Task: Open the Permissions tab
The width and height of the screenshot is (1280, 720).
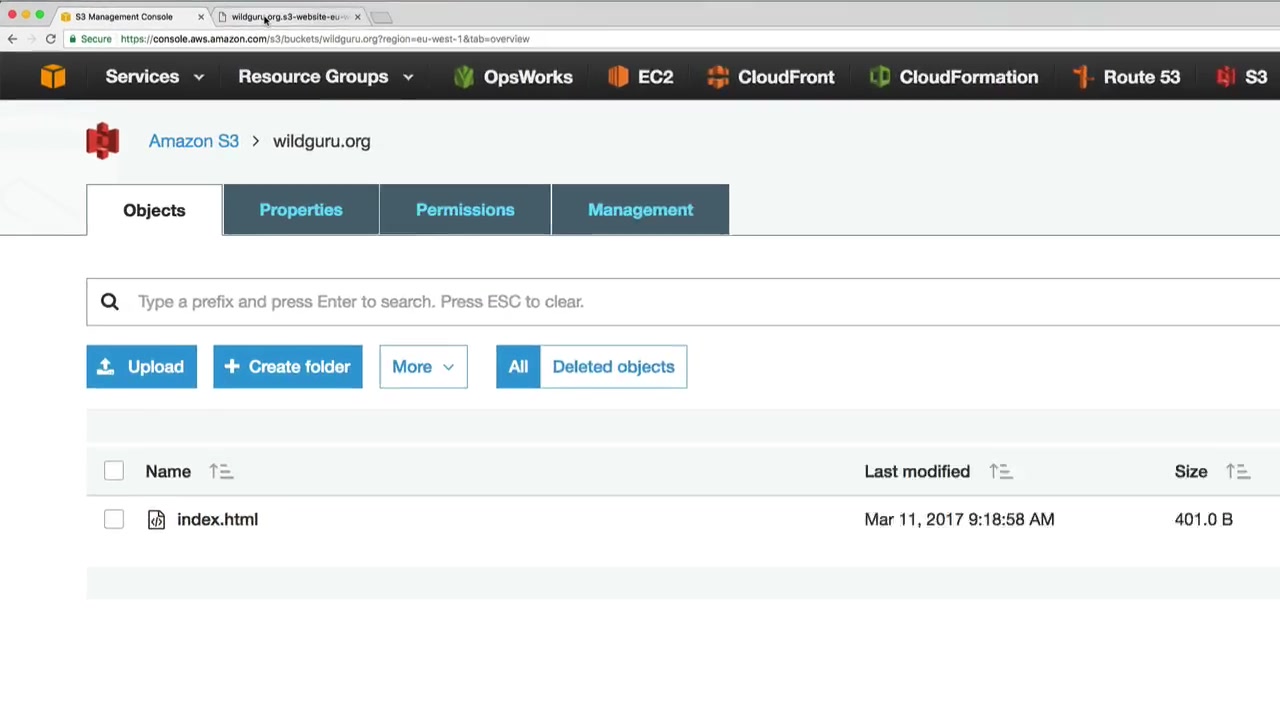Action: [x=465, y=210]
